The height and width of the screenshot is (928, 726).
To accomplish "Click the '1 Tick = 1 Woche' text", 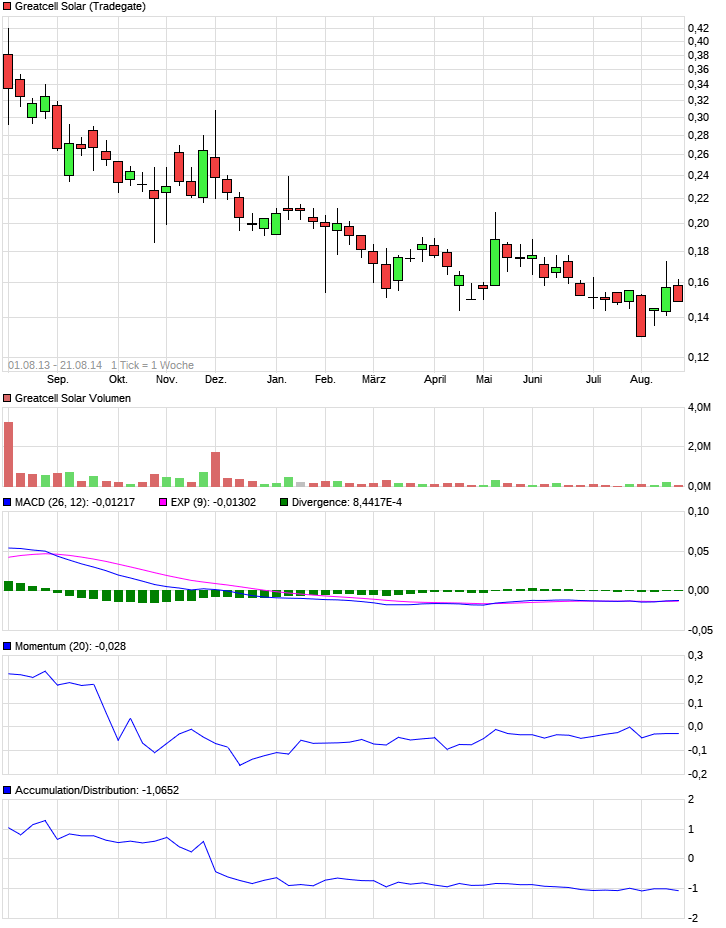I will pos(153,365).
